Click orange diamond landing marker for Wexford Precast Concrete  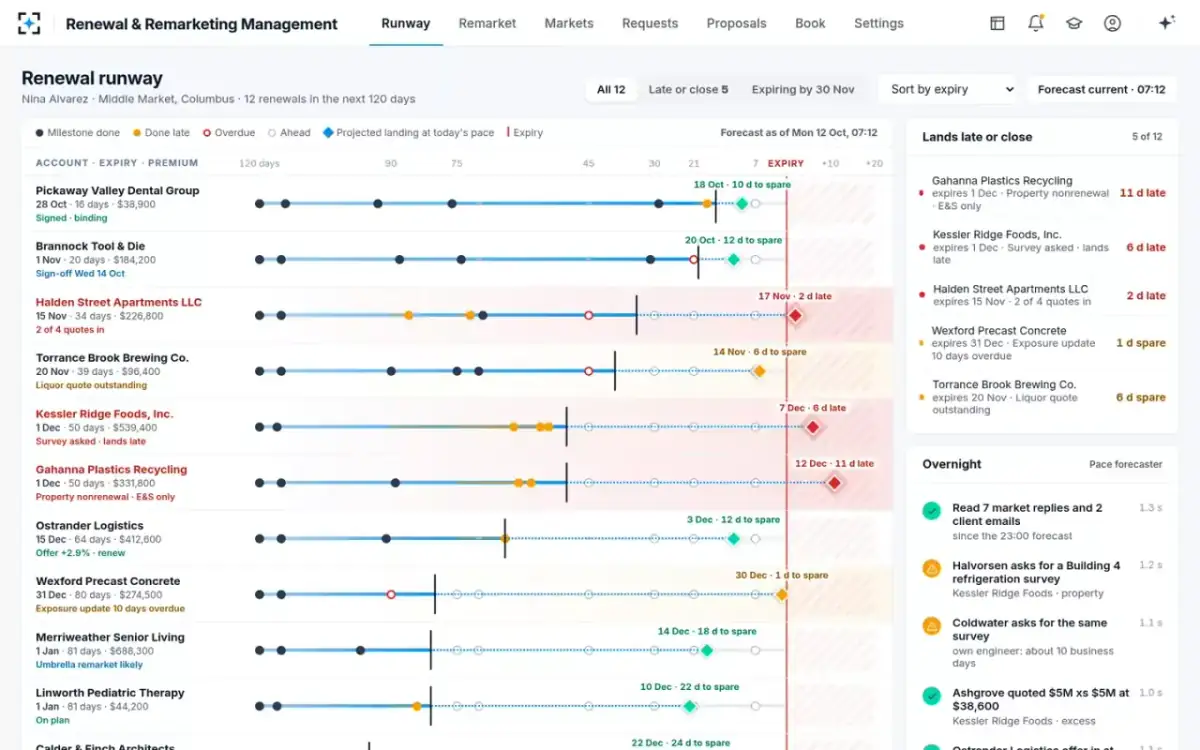click(781, 595)
